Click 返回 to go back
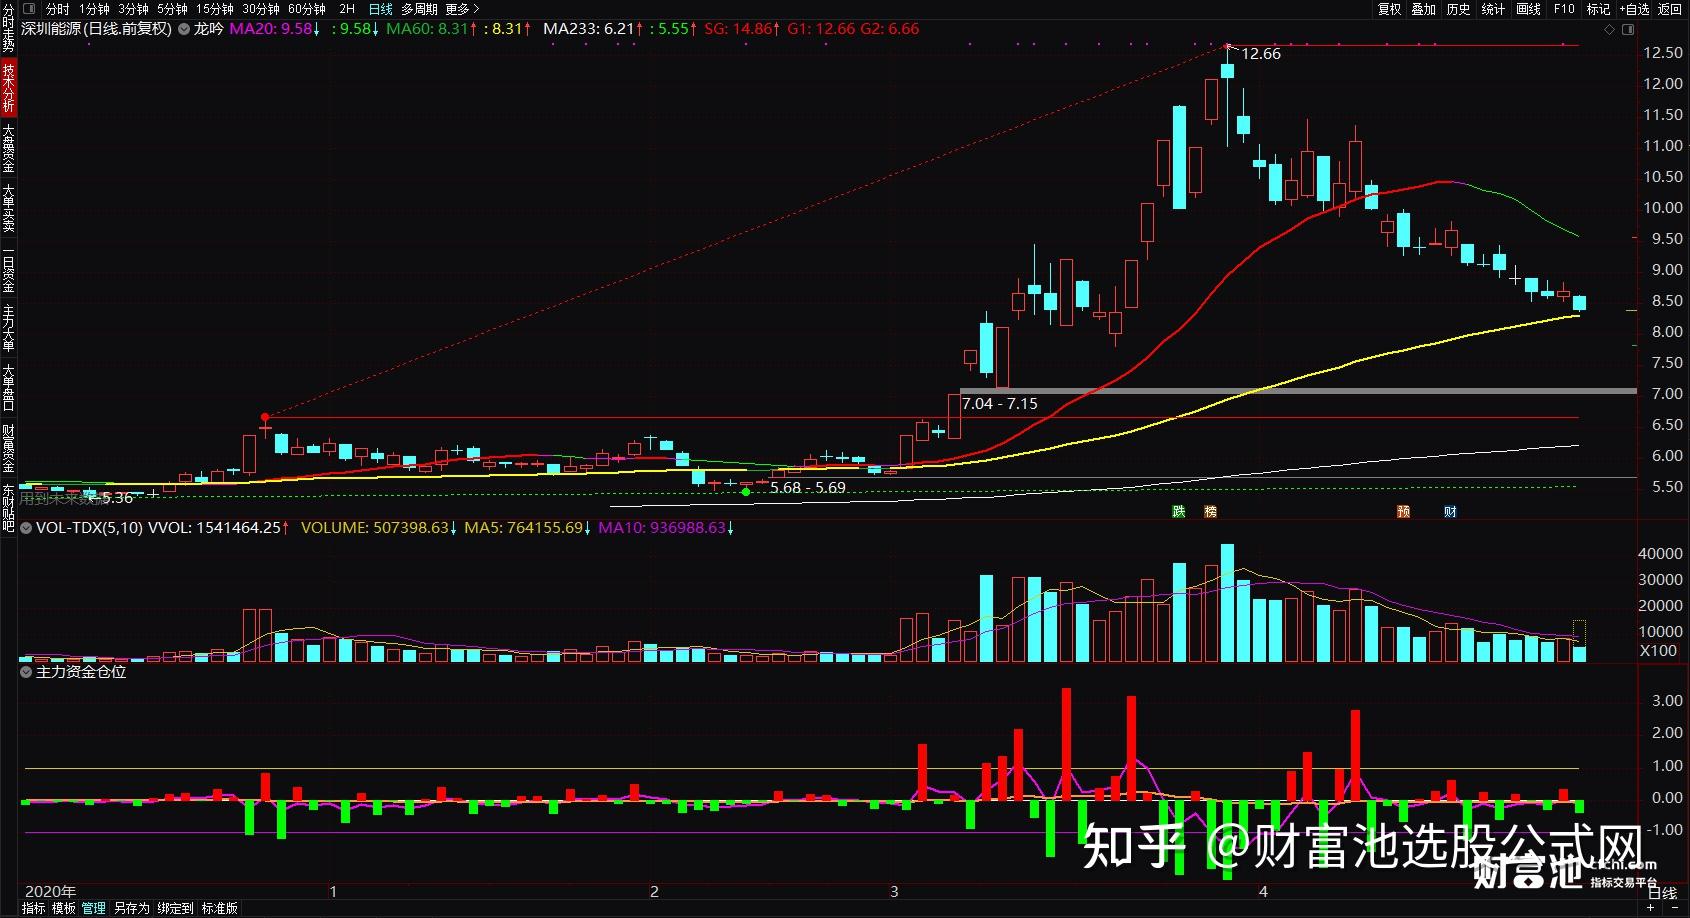 point(1670,9)
